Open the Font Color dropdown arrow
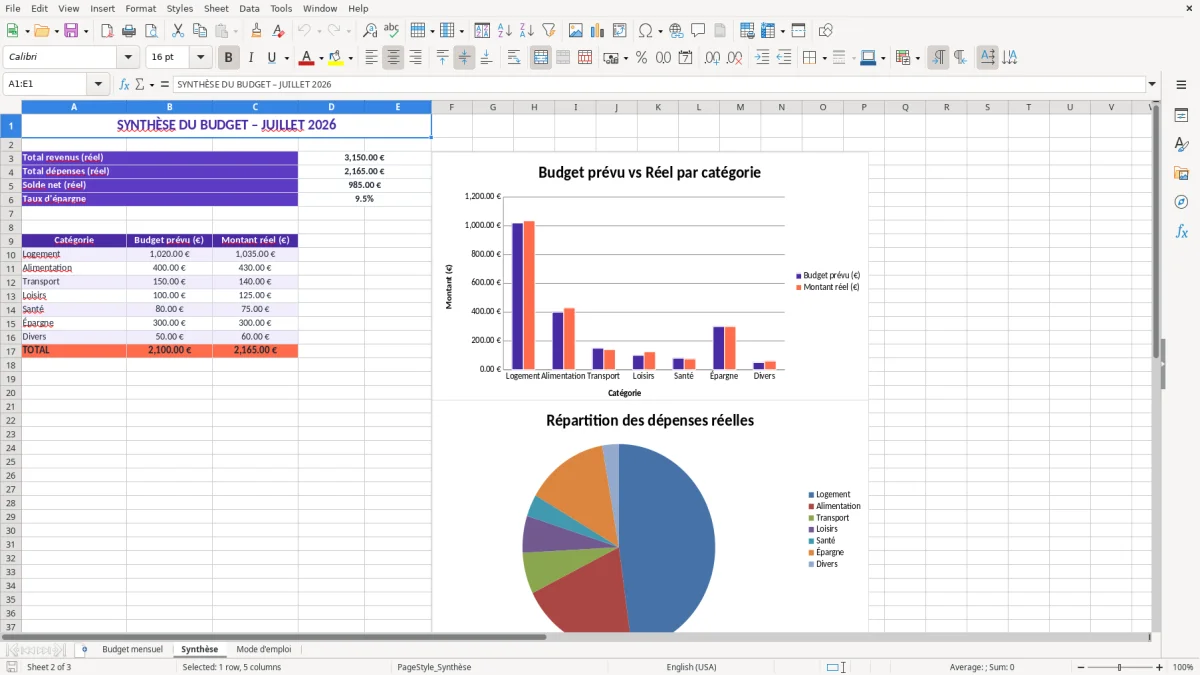Image resolution: width=1200 pixels, height=675 pixels. [321, 58]
